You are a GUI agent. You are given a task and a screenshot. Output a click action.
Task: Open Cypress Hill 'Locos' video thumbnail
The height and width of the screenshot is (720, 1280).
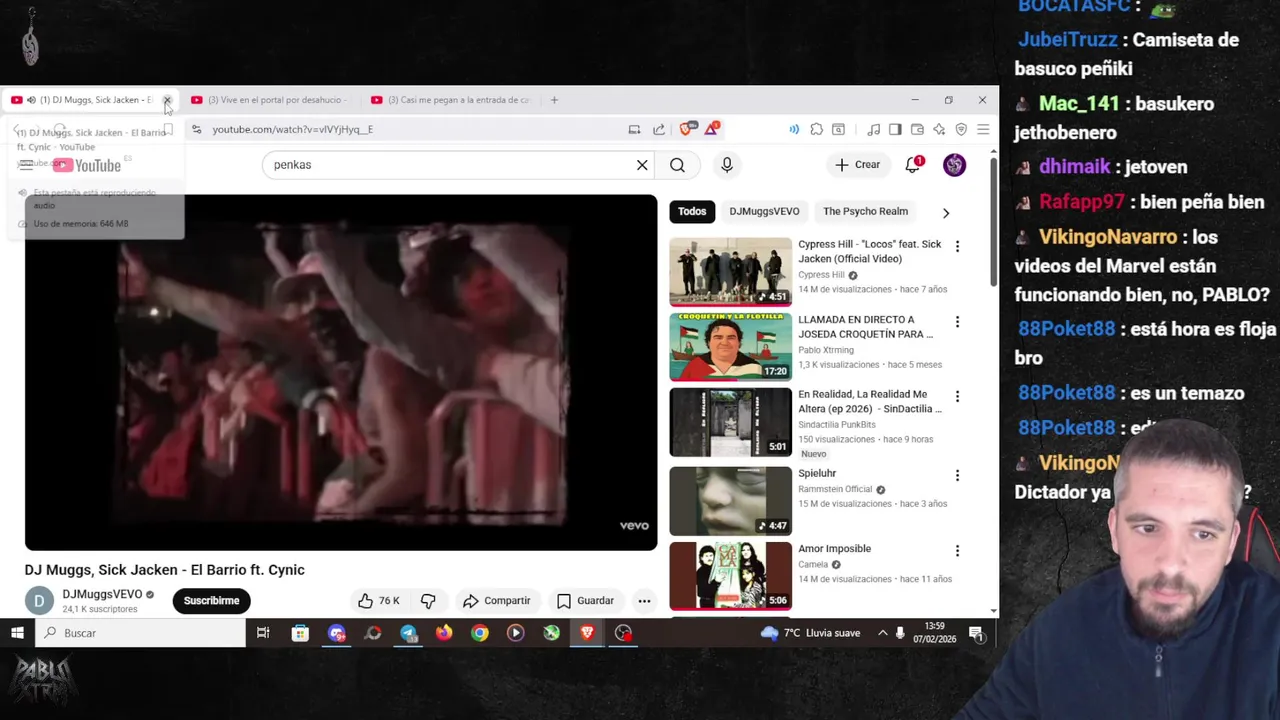(730, 271)
